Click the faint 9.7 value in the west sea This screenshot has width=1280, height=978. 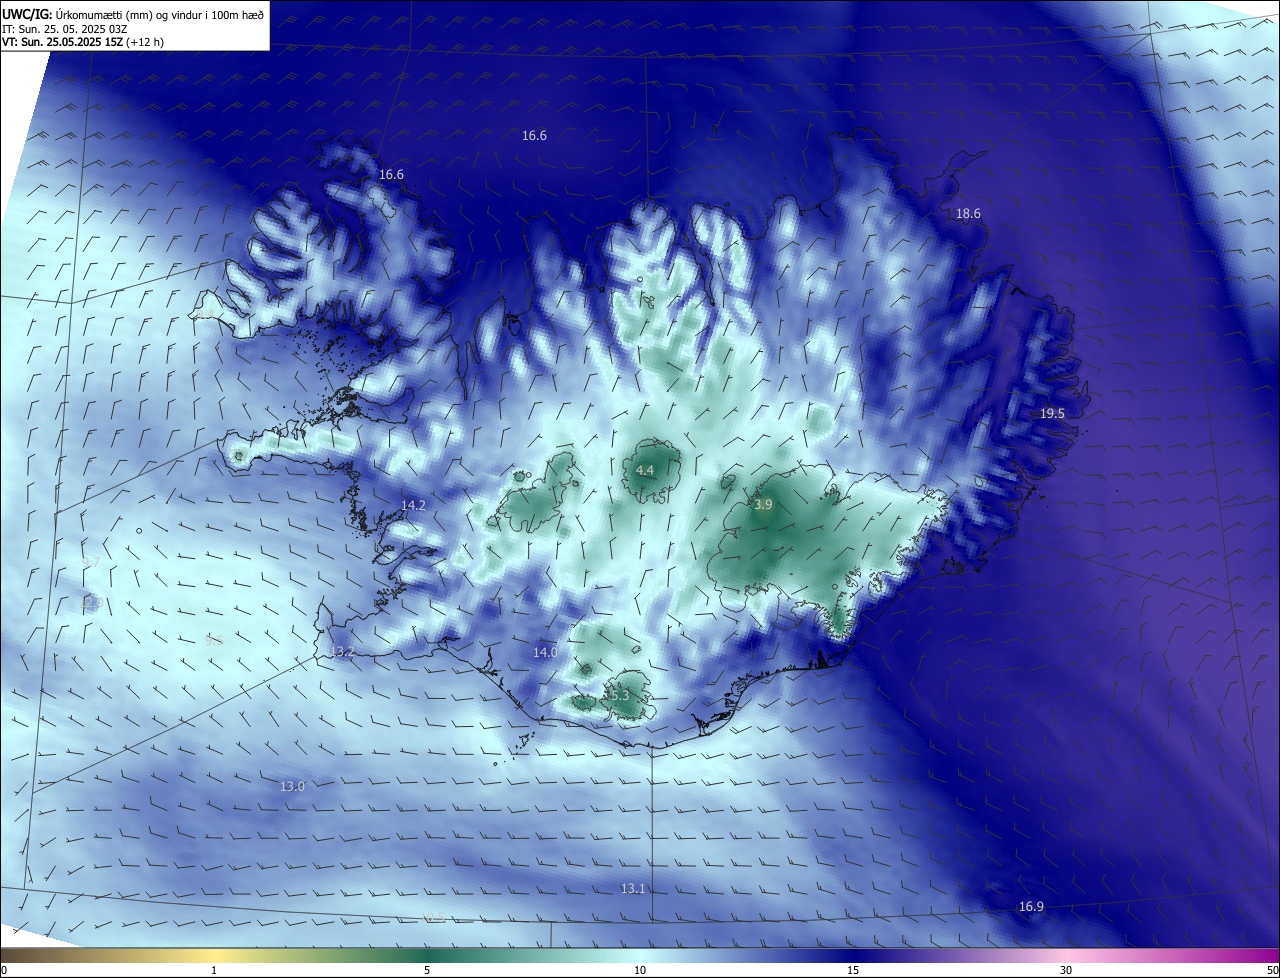[90, 563]
